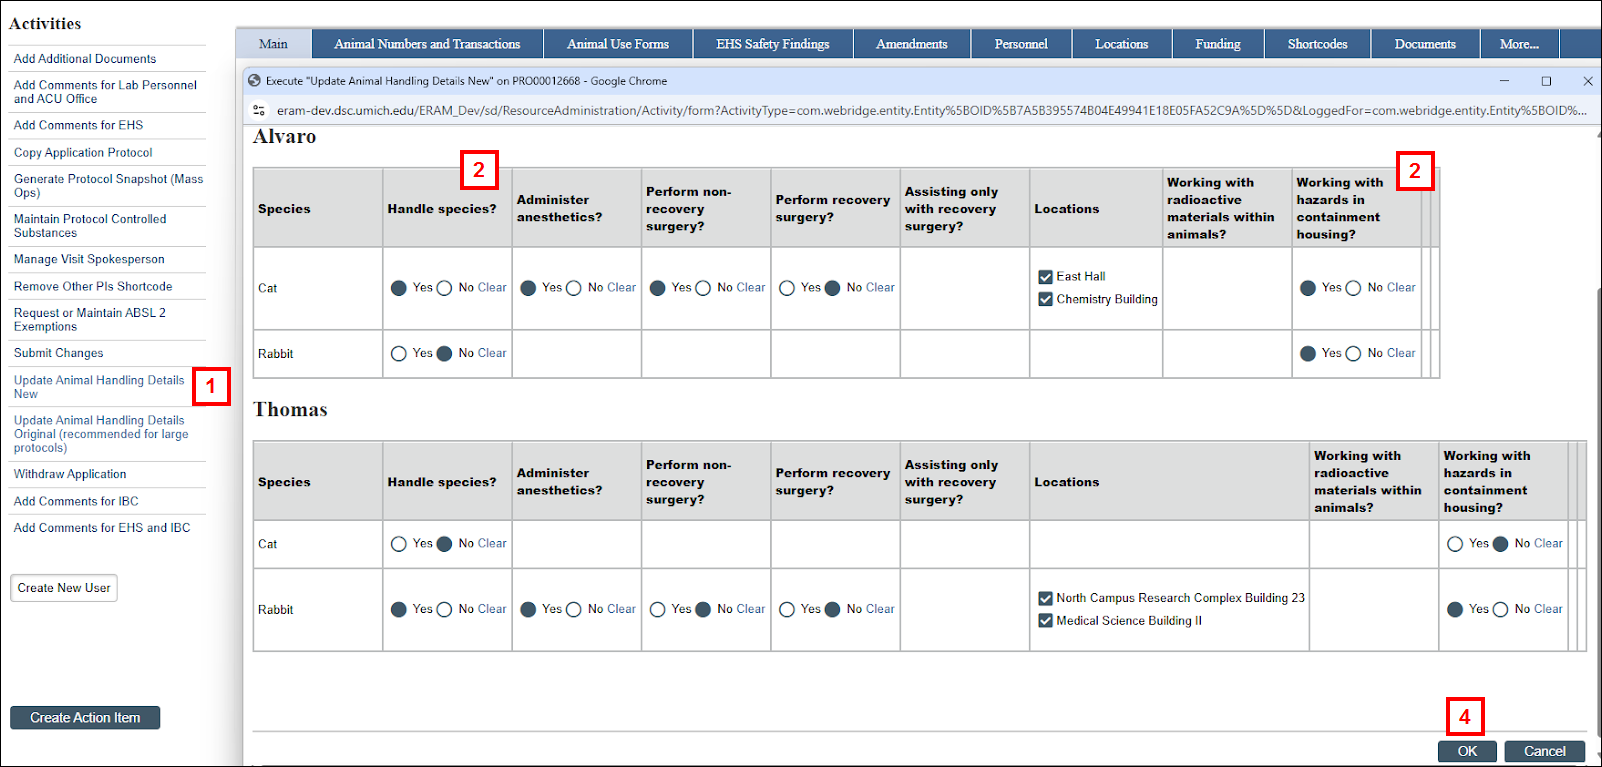
Task: Open the Add Comments for IBC activity
Action: [x=76, y=501]
